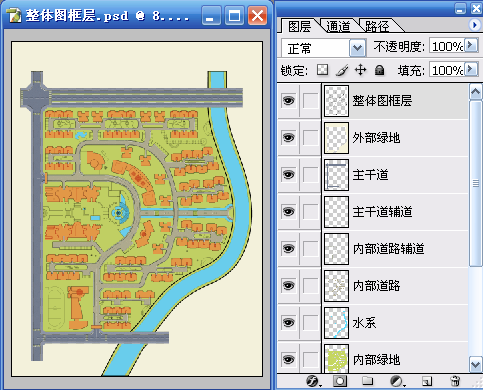Select layer named 内部道路
Viewport: 483px width, 390px height.
coord(376,286)
